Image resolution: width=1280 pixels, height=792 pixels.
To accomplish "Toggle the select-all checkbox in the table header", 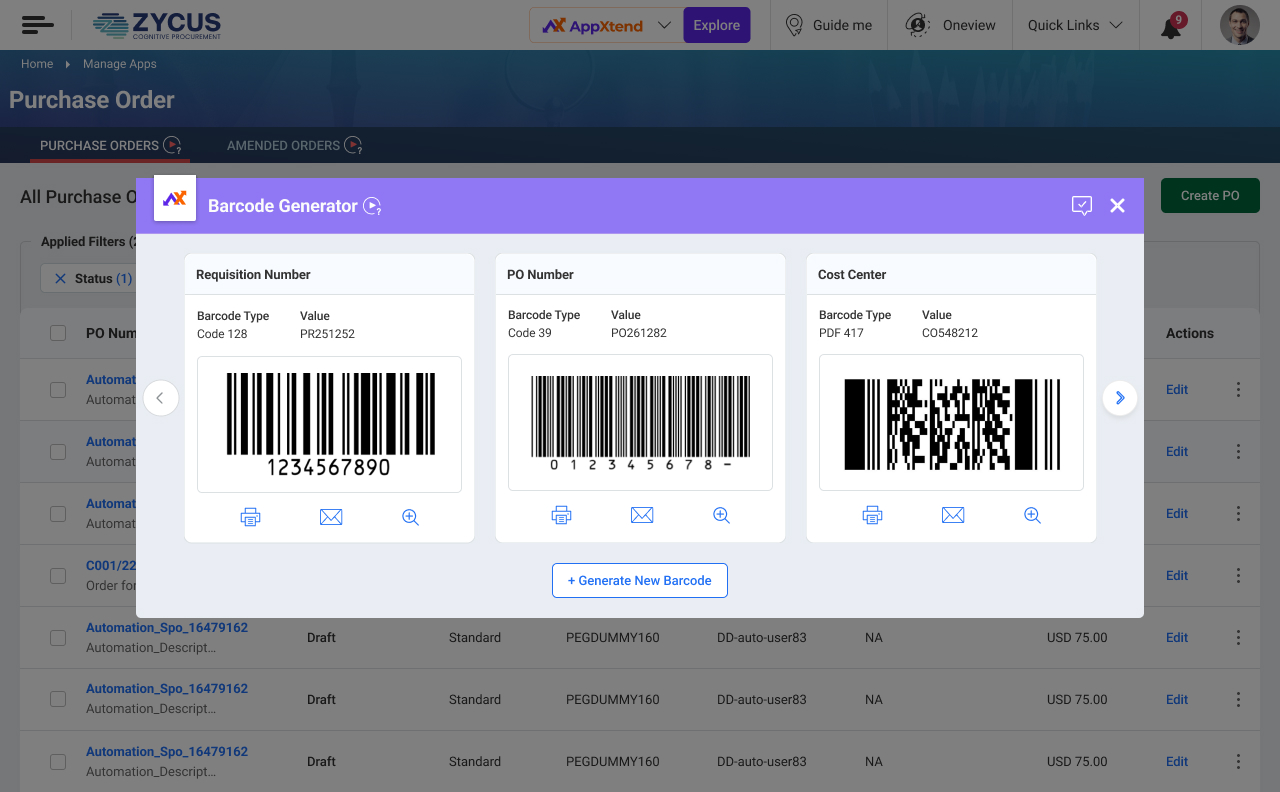I will 58,333.
